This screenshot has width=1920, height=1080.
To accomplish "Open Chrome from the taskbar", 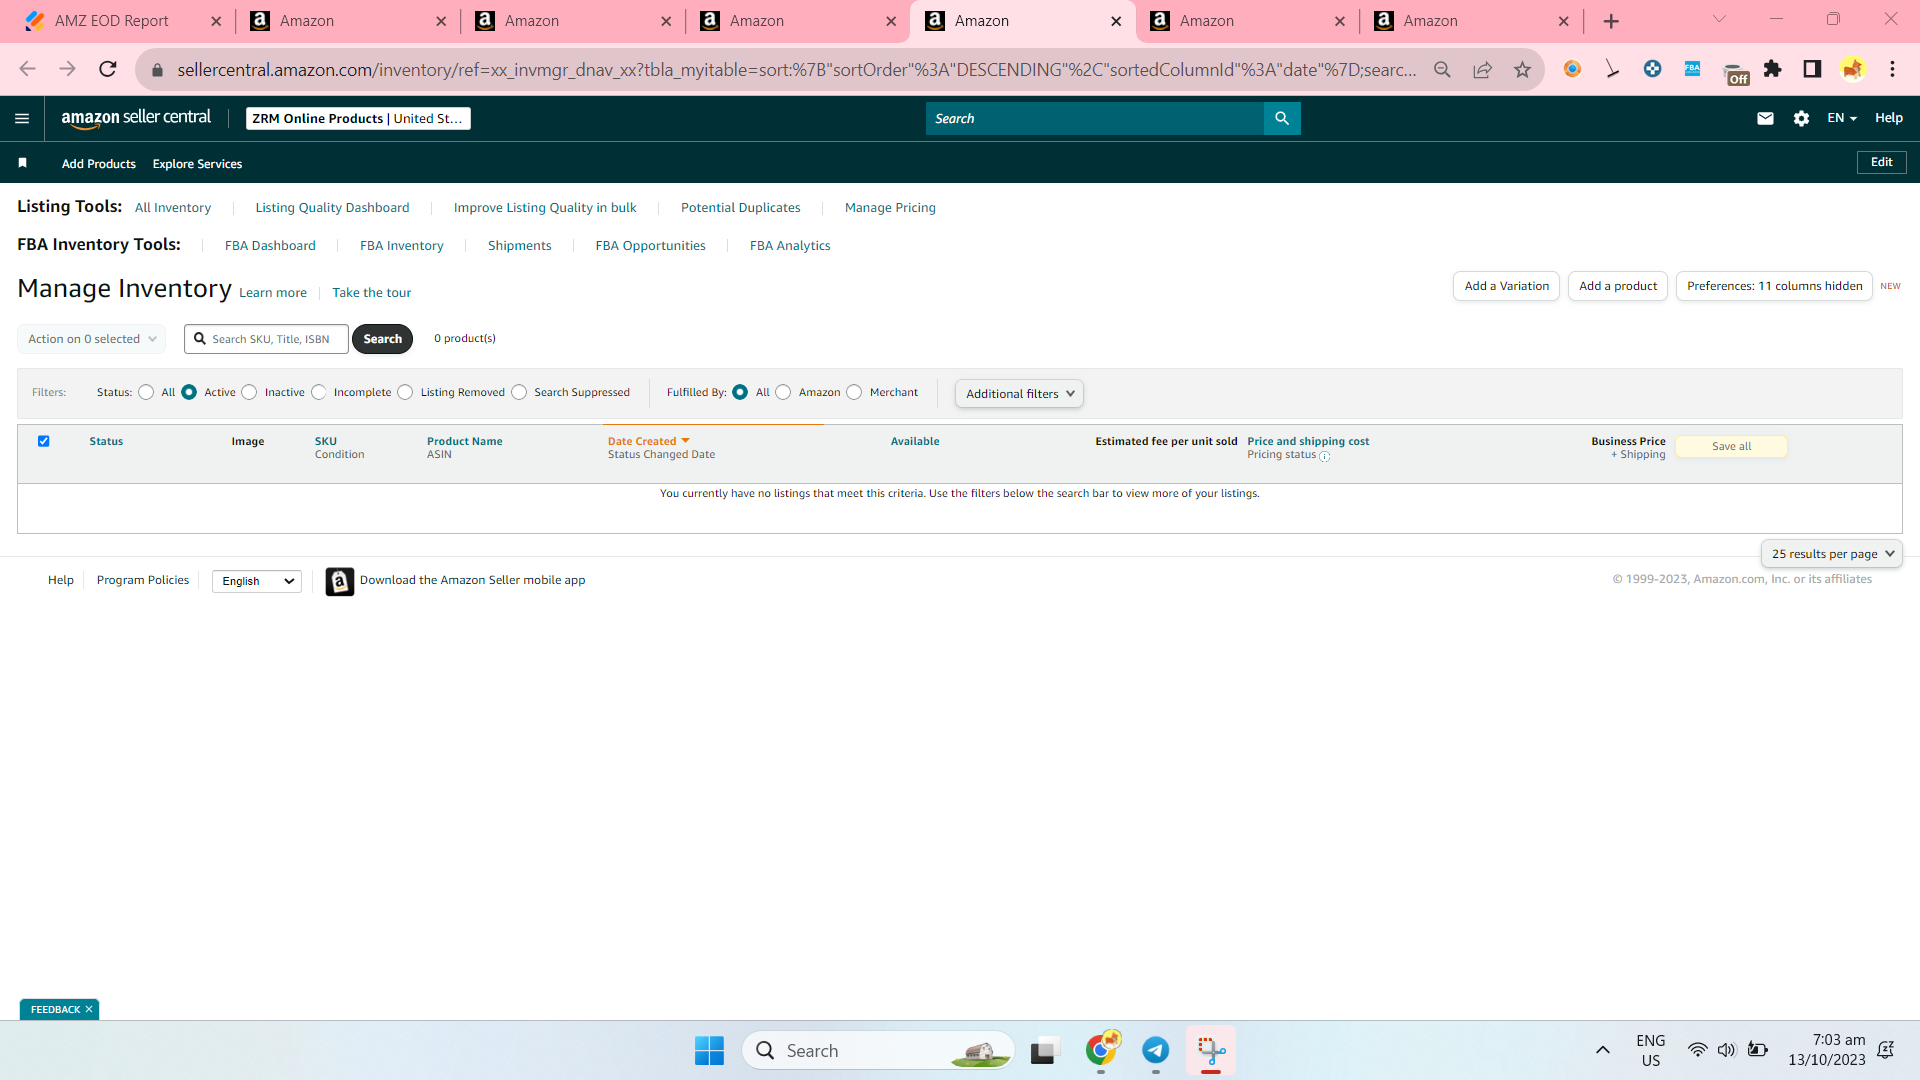I will (x=1102, y=1049).
